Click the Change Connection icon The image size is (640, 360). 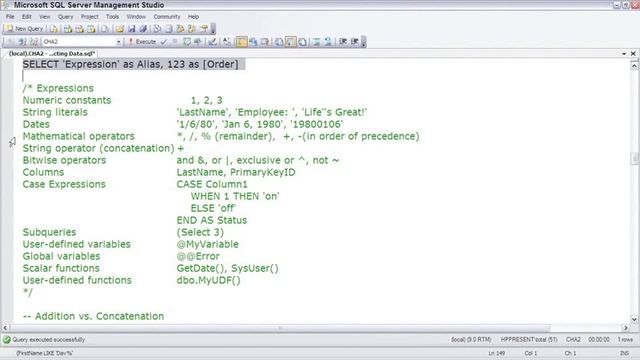coord(34,42)
